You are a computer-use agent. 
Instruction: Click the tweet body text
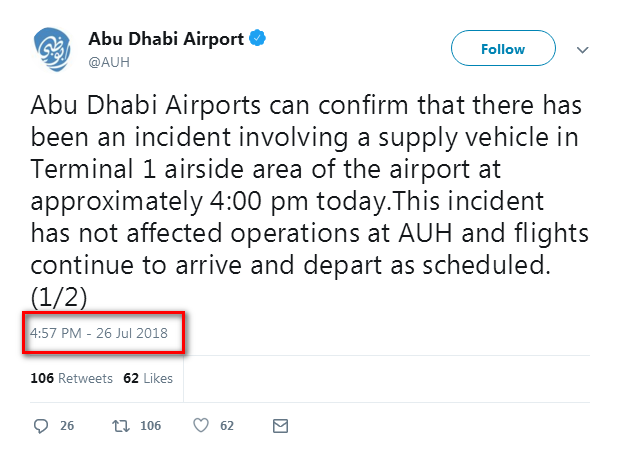[x=300, y=200]
